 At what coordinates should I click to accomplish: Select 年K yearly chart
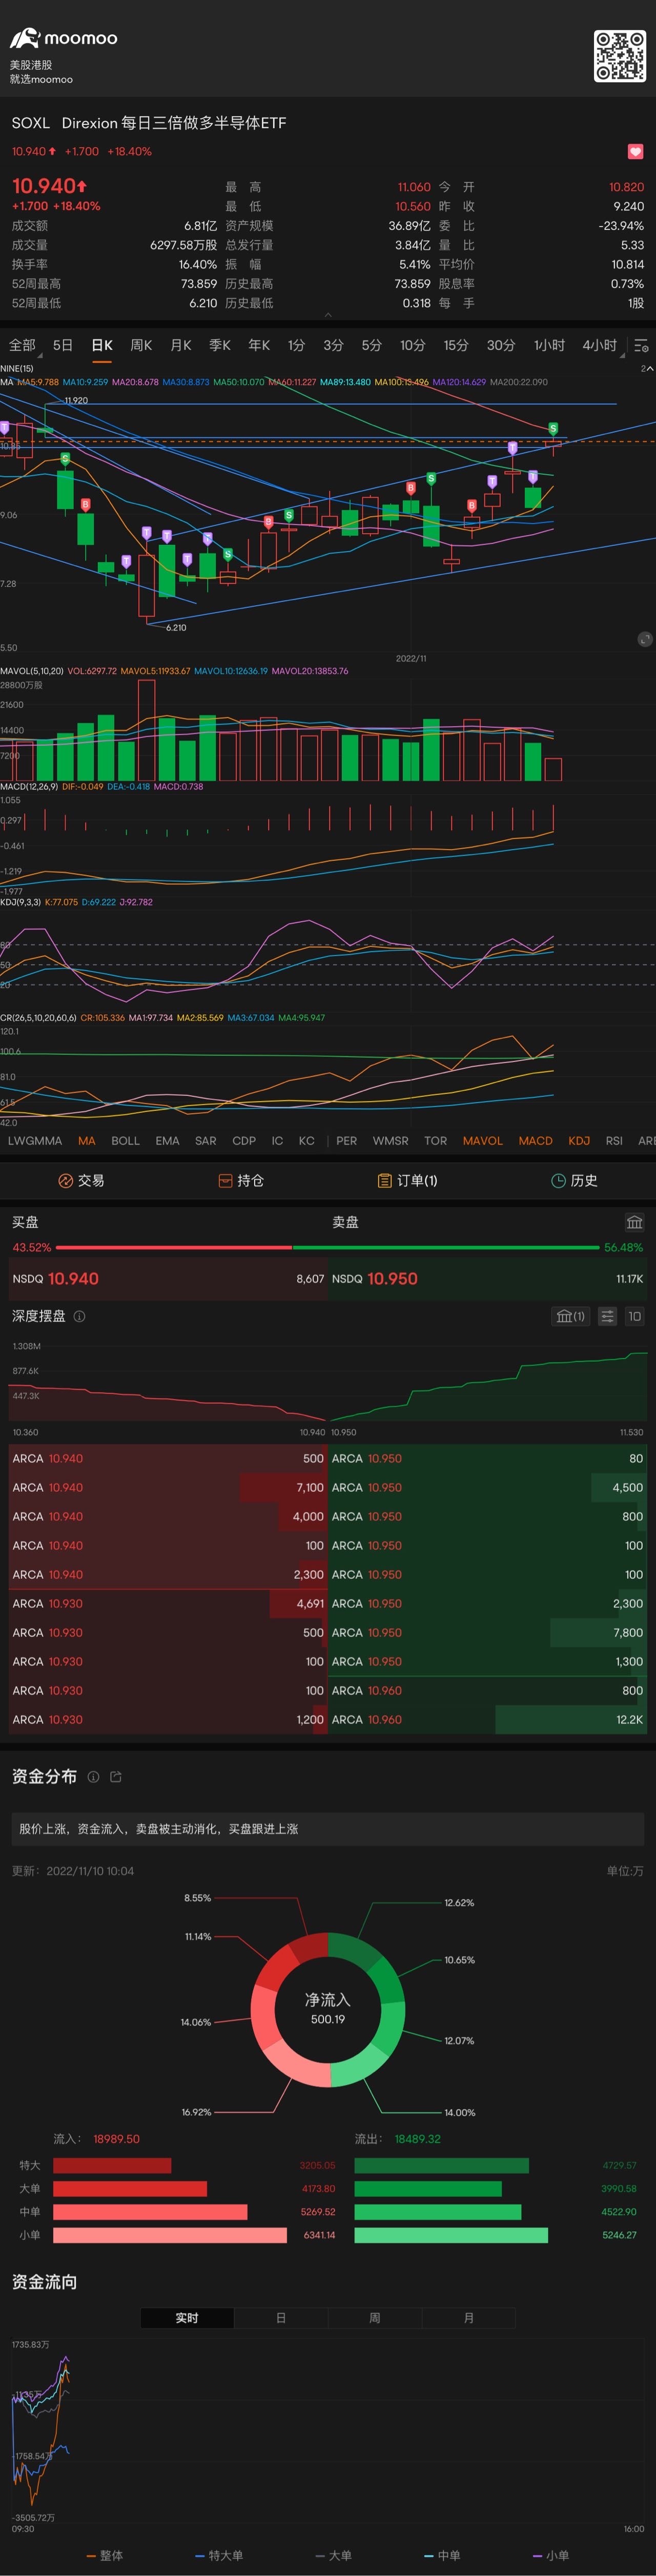click(x=259, y=345)
